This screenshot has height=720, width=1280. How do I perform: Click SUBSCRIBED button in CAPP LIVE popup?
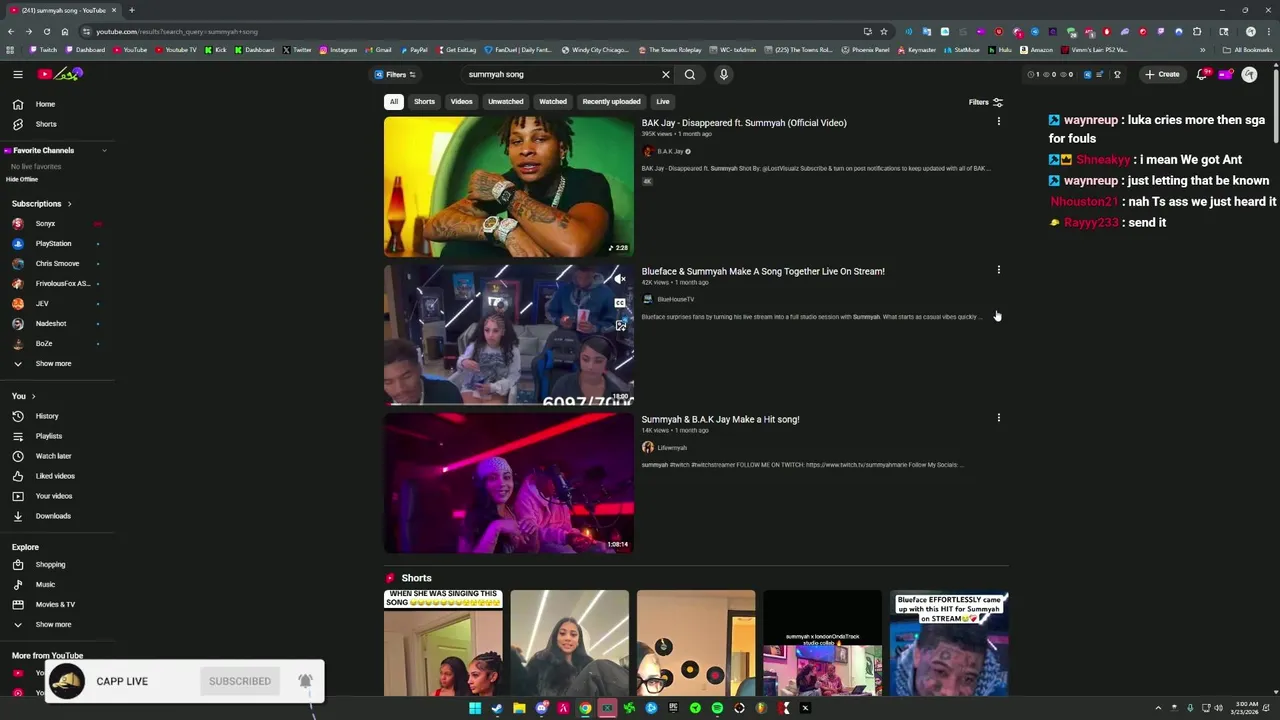click(x=240, y=682)
